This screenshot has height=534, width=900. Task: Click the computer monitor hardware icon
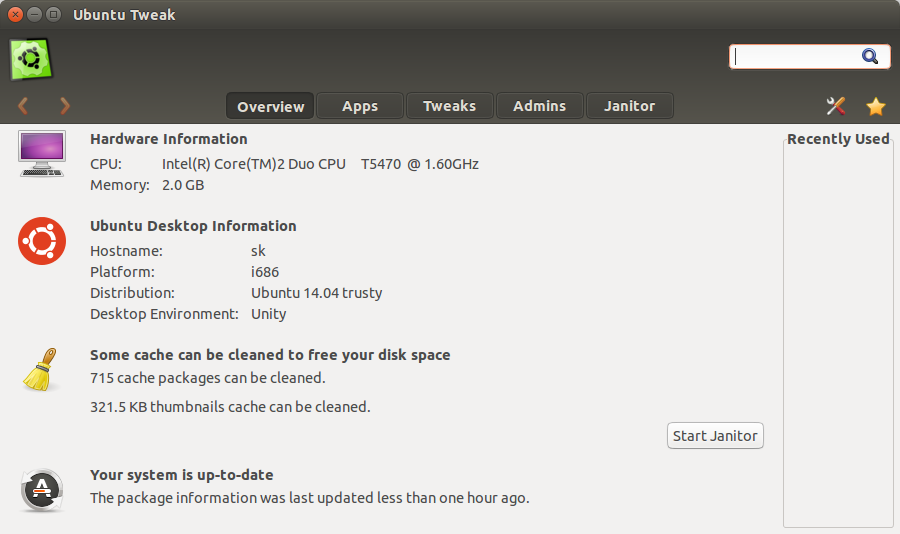[42, 153]
